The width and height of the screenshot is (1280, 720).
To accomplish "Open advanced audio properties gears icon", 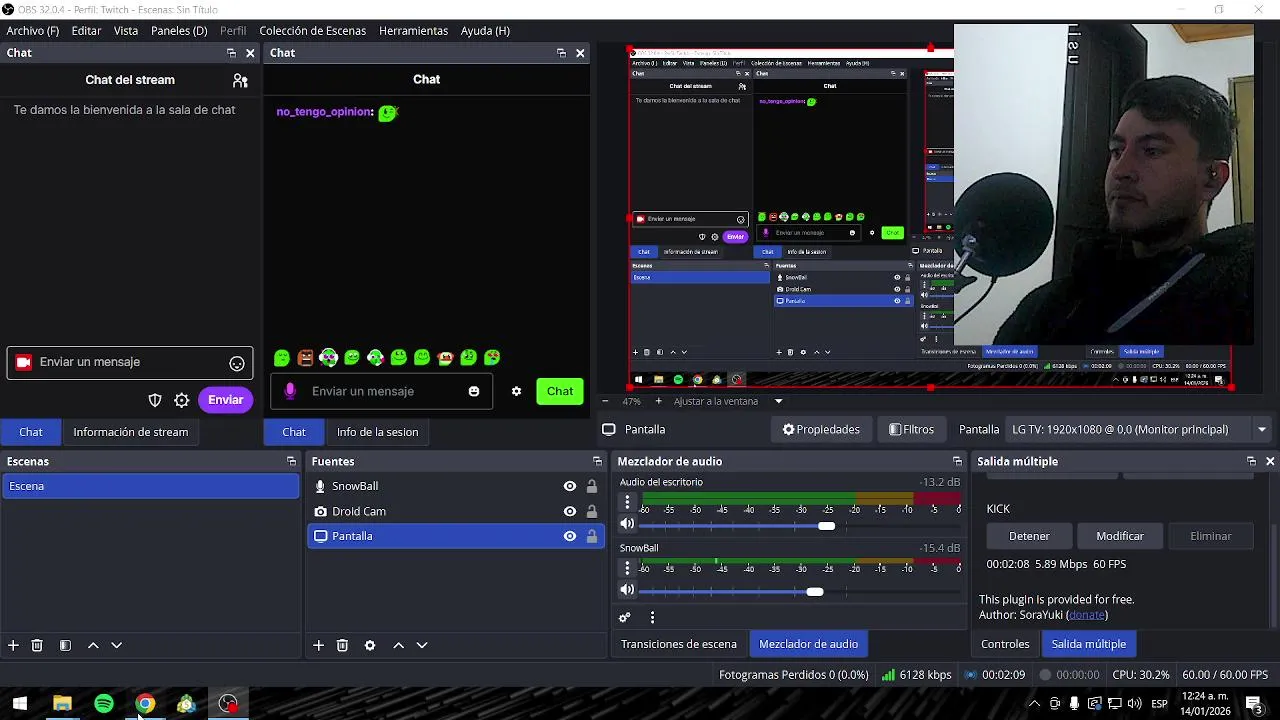I will click(x=625, y=617).
